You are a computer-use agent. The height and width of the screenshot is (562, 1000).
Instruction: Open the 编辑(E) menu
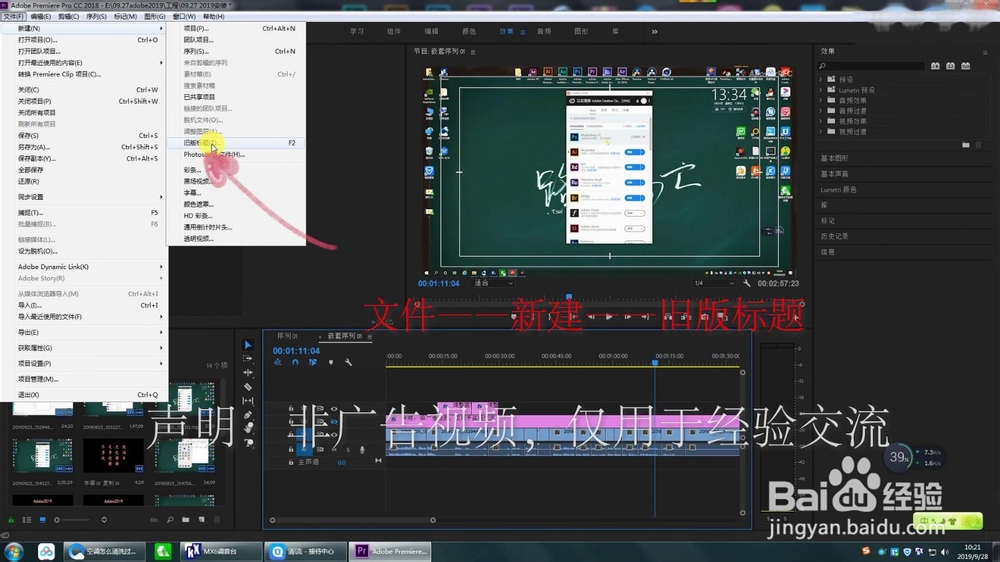click(40, 17)
